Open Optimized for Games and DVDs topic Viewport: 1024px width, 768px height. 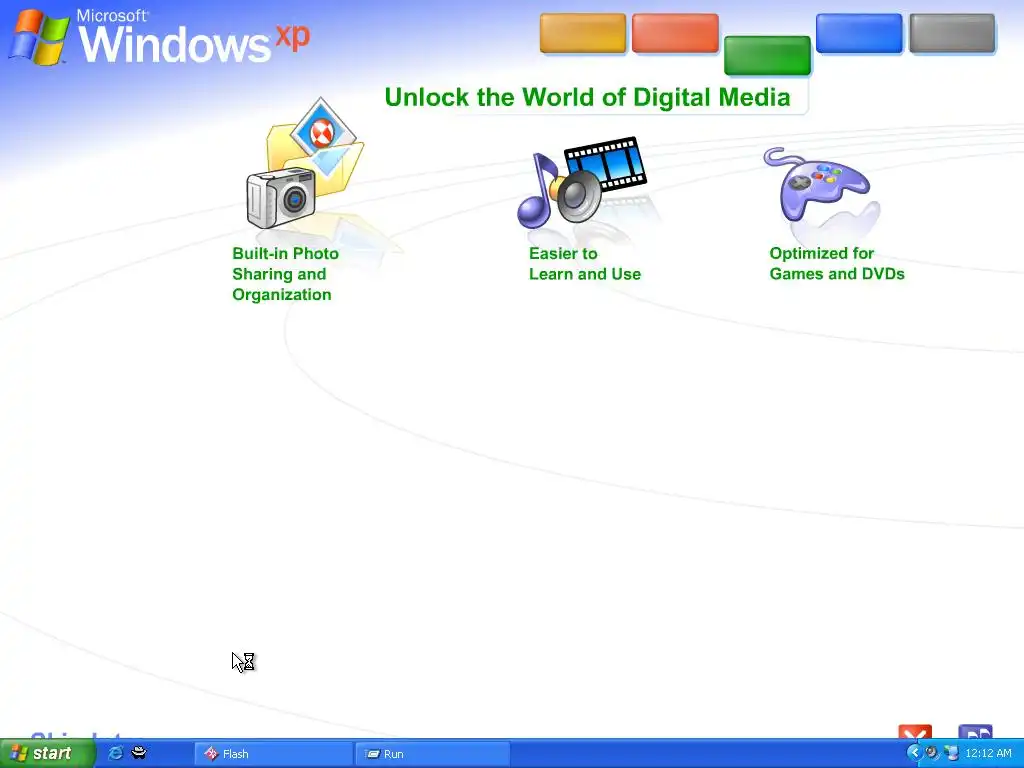pyautogui.click(x=837, y=263)
